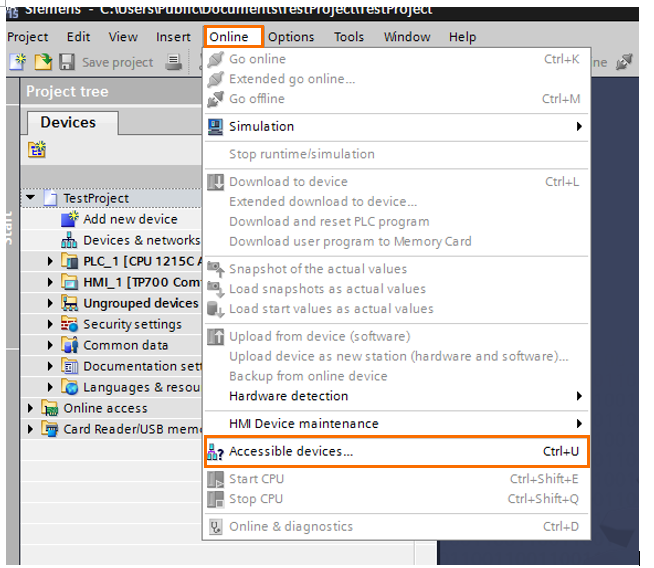Screen dimensions: 654x568
Task: Expand the Security settings node
Action: click(x=50, y=324)
